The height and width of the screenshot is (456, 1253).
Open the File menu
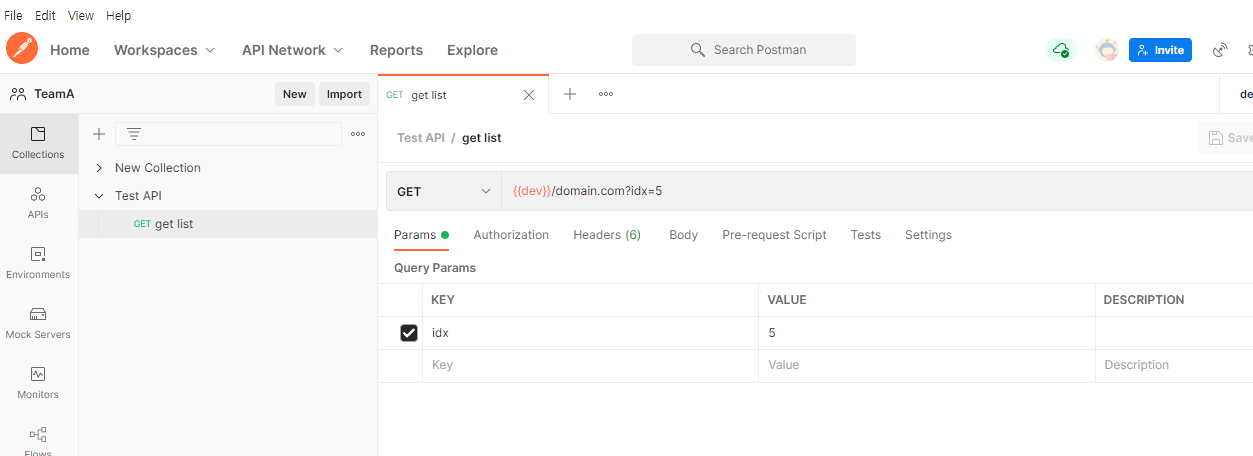coord(13,16)
